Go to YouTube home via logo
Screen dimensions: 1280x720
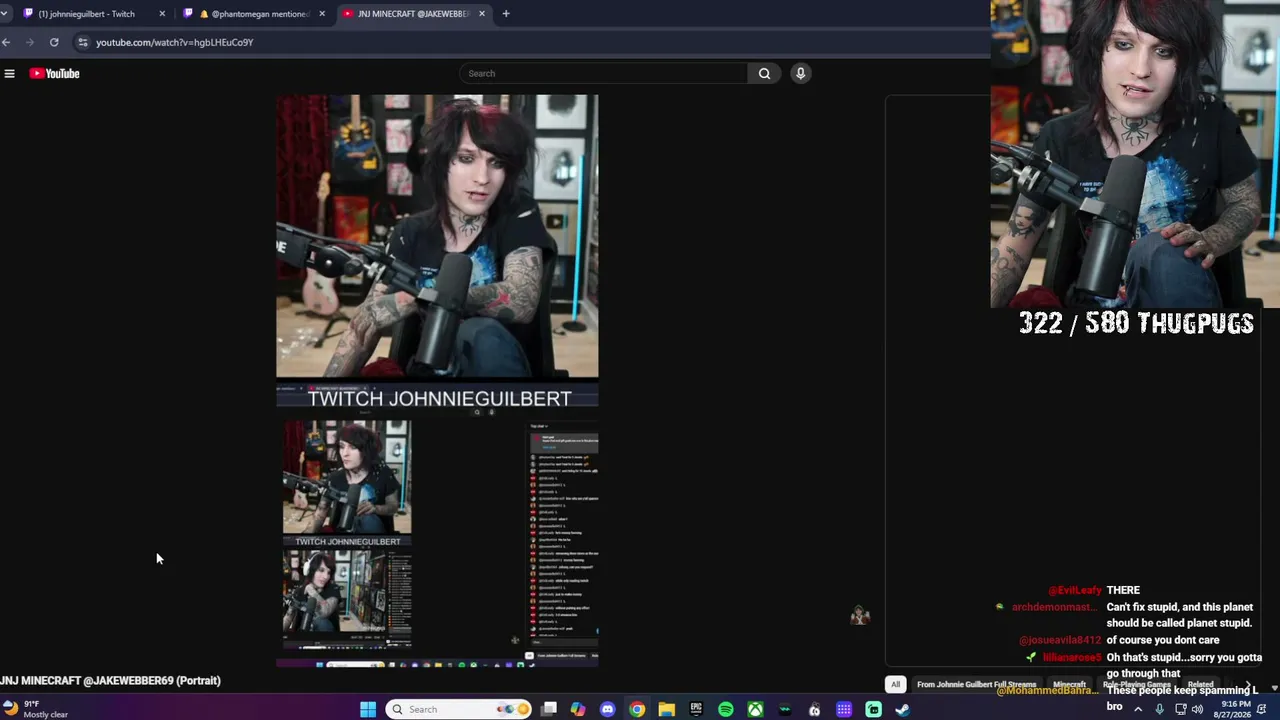coord(54,73)
